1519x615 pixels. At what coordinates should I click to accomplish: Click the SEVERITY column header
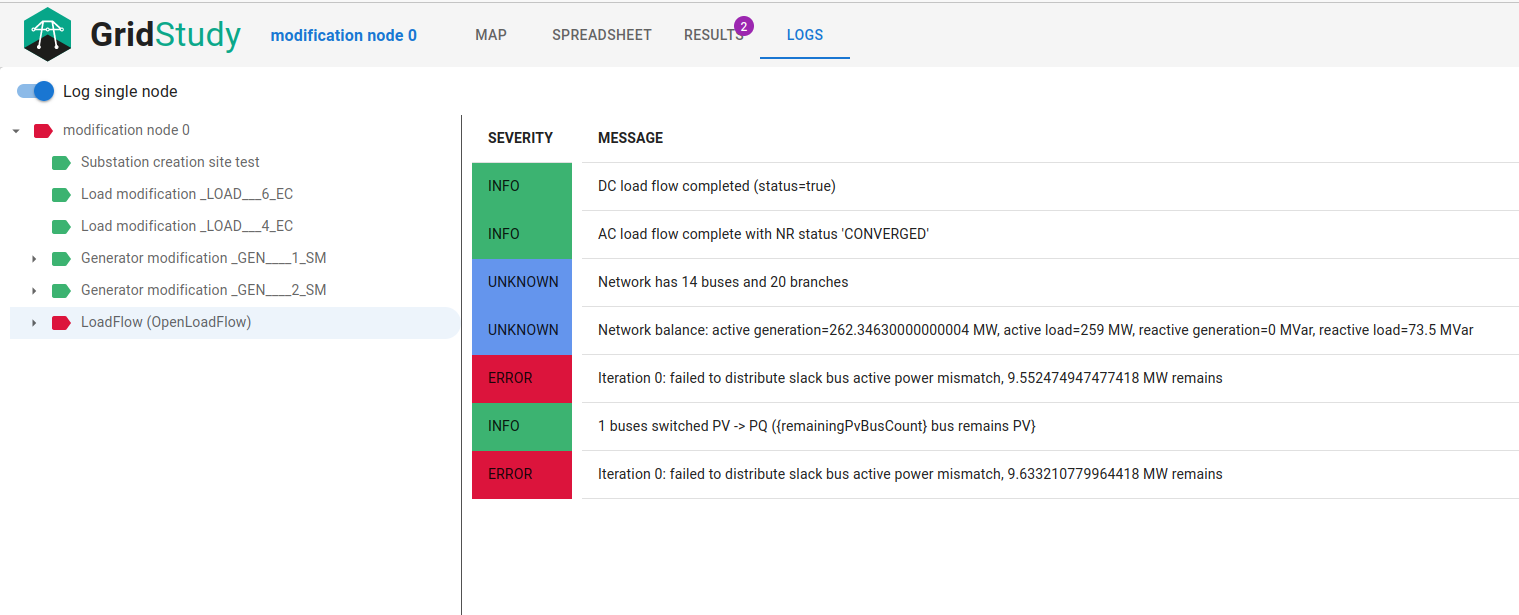pyautogui.click(x=520, y=138)
